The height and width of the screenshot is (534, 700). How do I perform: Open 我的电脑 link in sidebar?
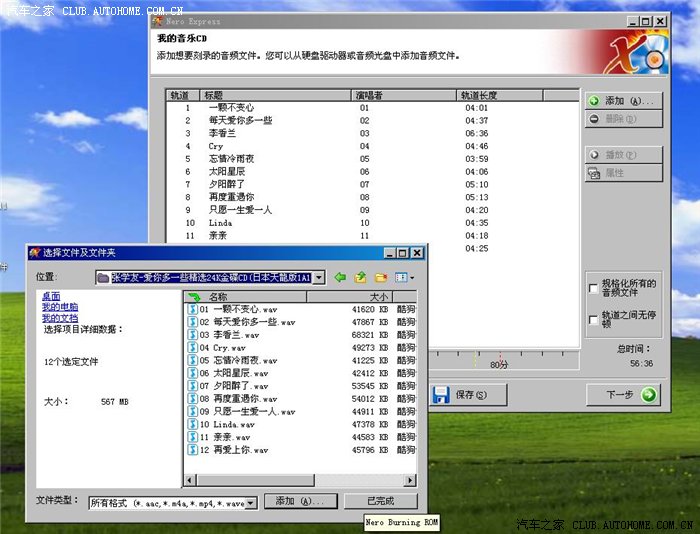(x=59, y=307)
